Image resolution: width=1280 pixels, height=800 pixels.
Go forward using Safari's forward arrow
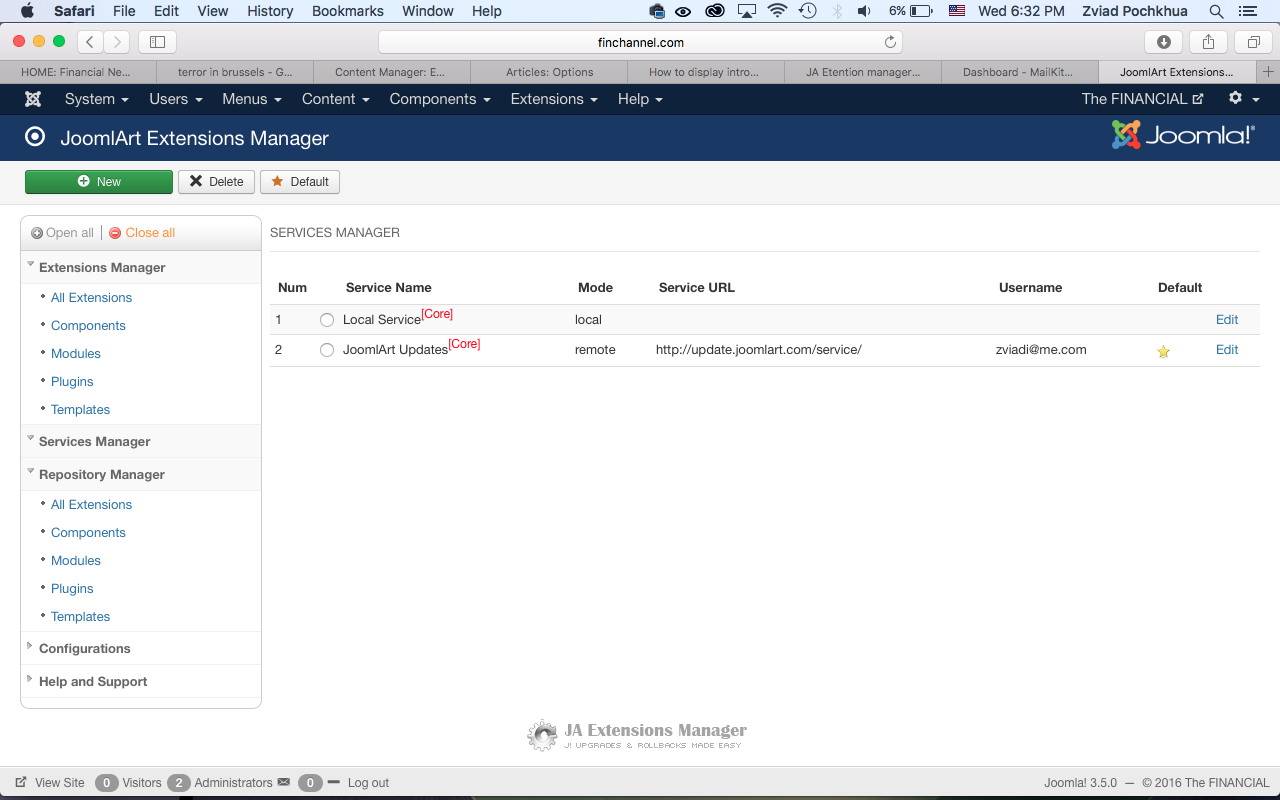point(117,42)
